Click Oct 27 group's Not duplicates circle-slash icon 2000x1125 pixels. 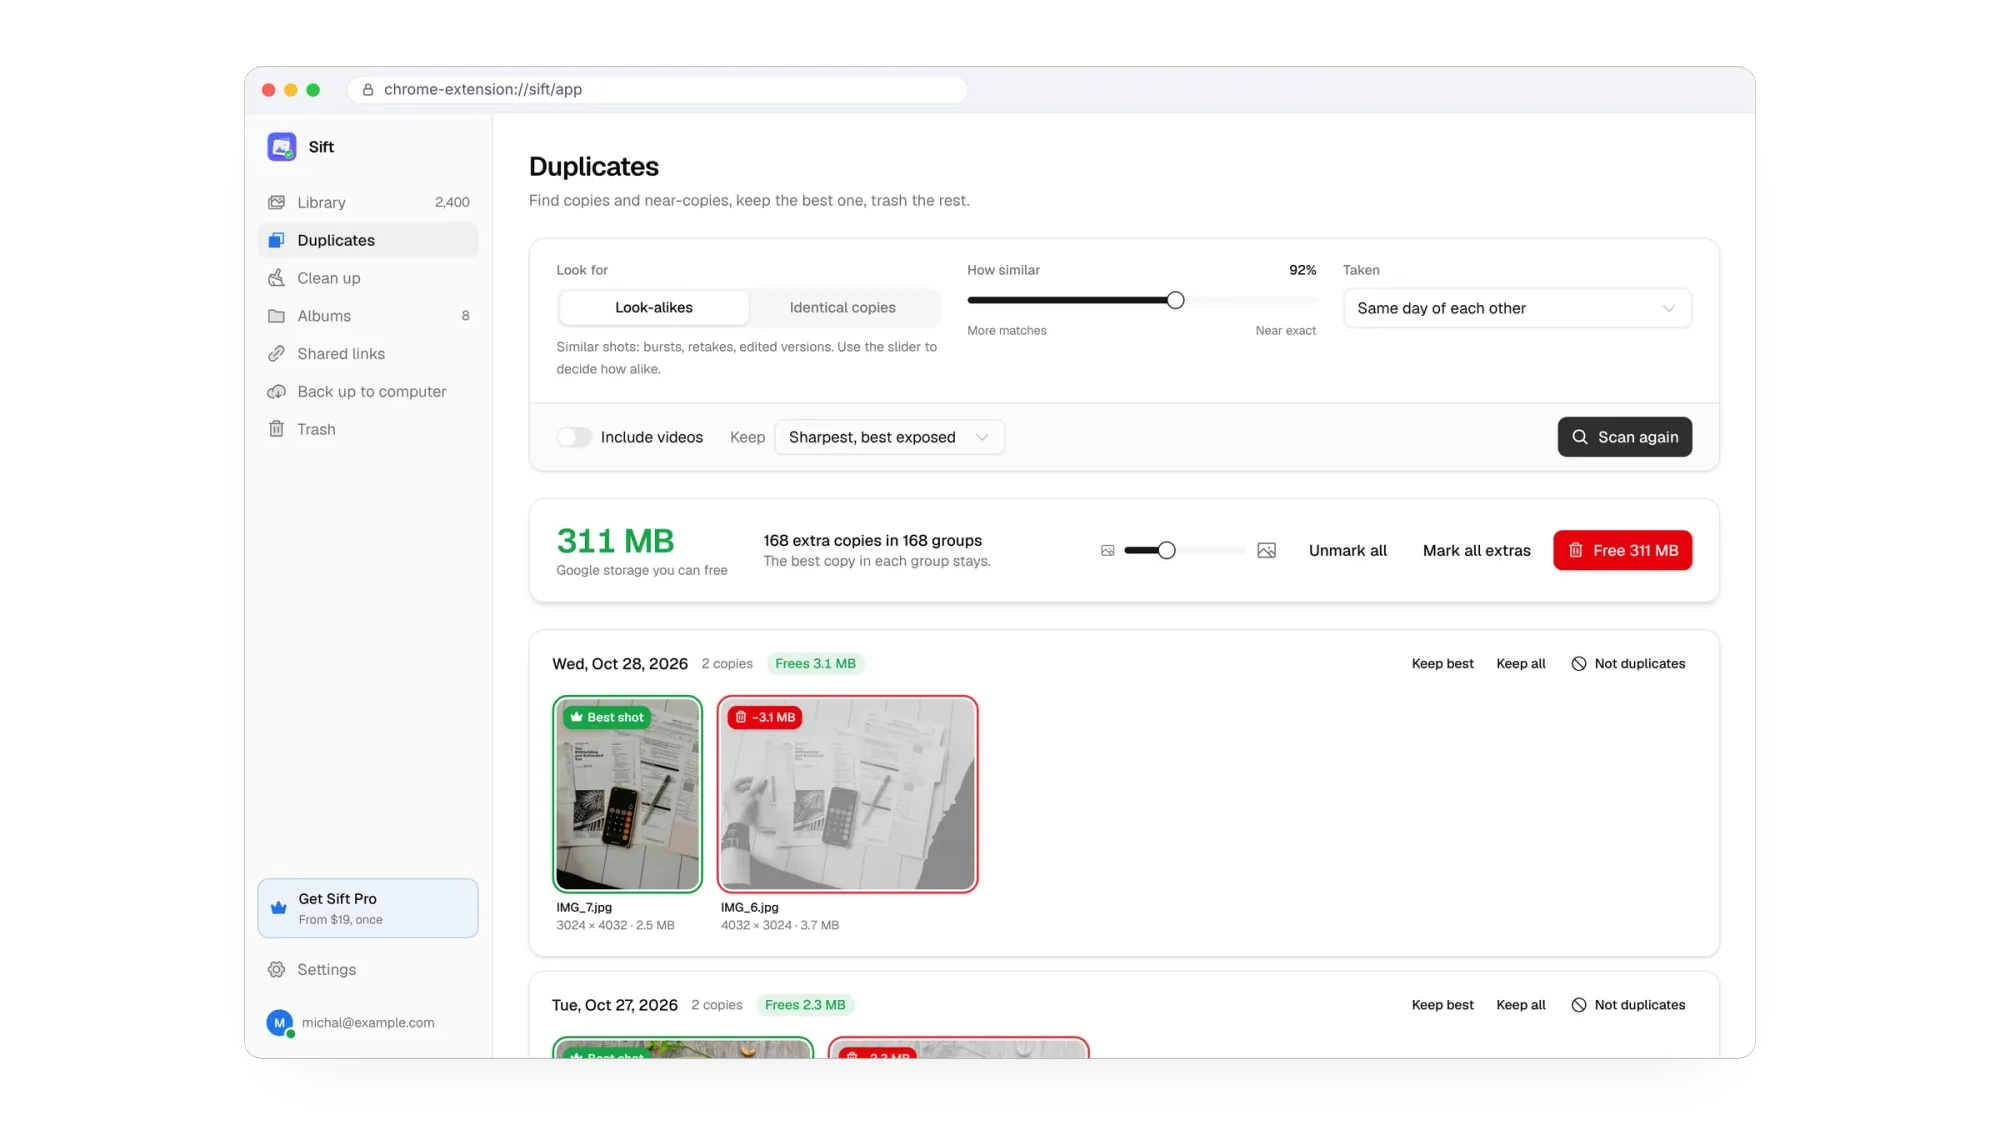[1579, 1005]
